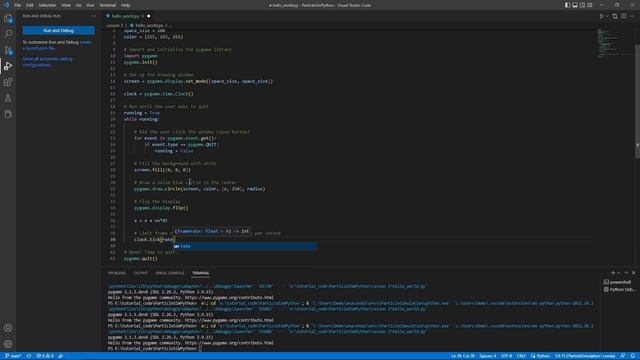Screen dimensions: 640x360
Task: Split the editor right
Action: (x=624, y=16)
